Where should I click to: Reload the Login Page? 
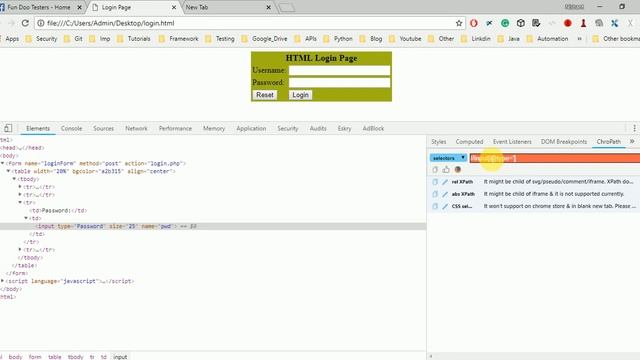coord(25,23)
